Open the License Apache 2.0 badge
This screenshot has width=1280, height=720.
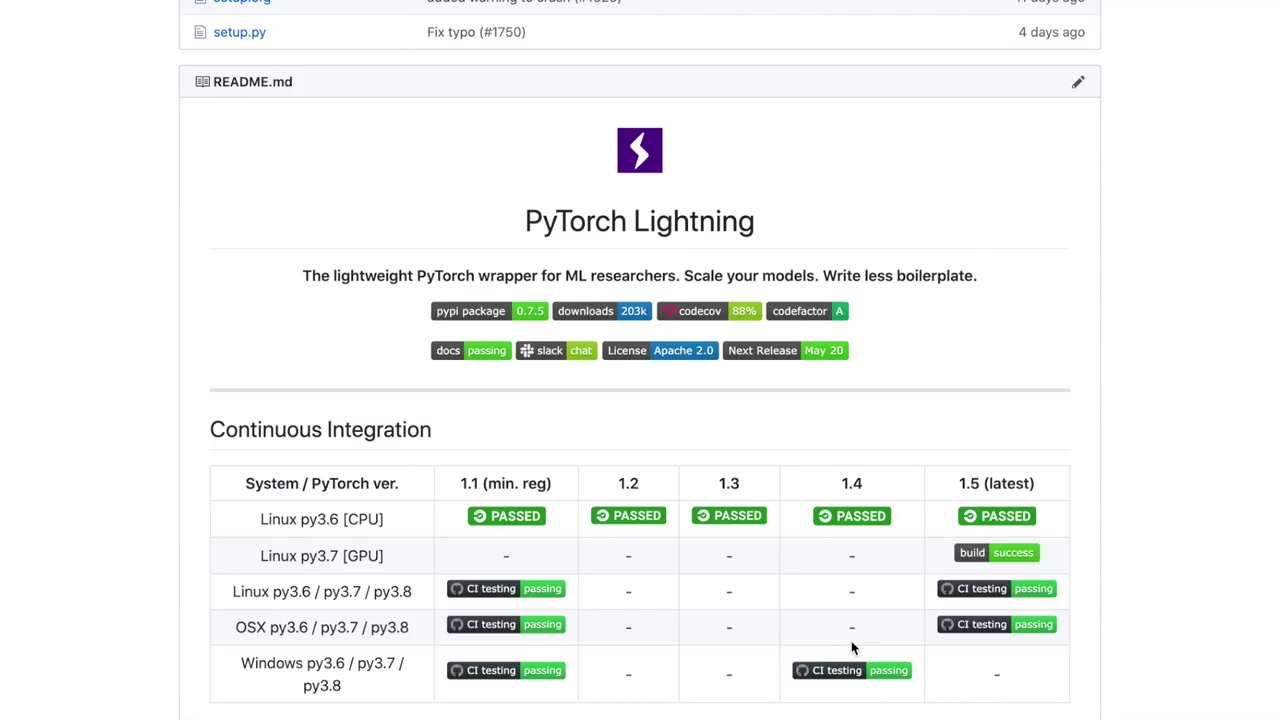tap(660, 350)
